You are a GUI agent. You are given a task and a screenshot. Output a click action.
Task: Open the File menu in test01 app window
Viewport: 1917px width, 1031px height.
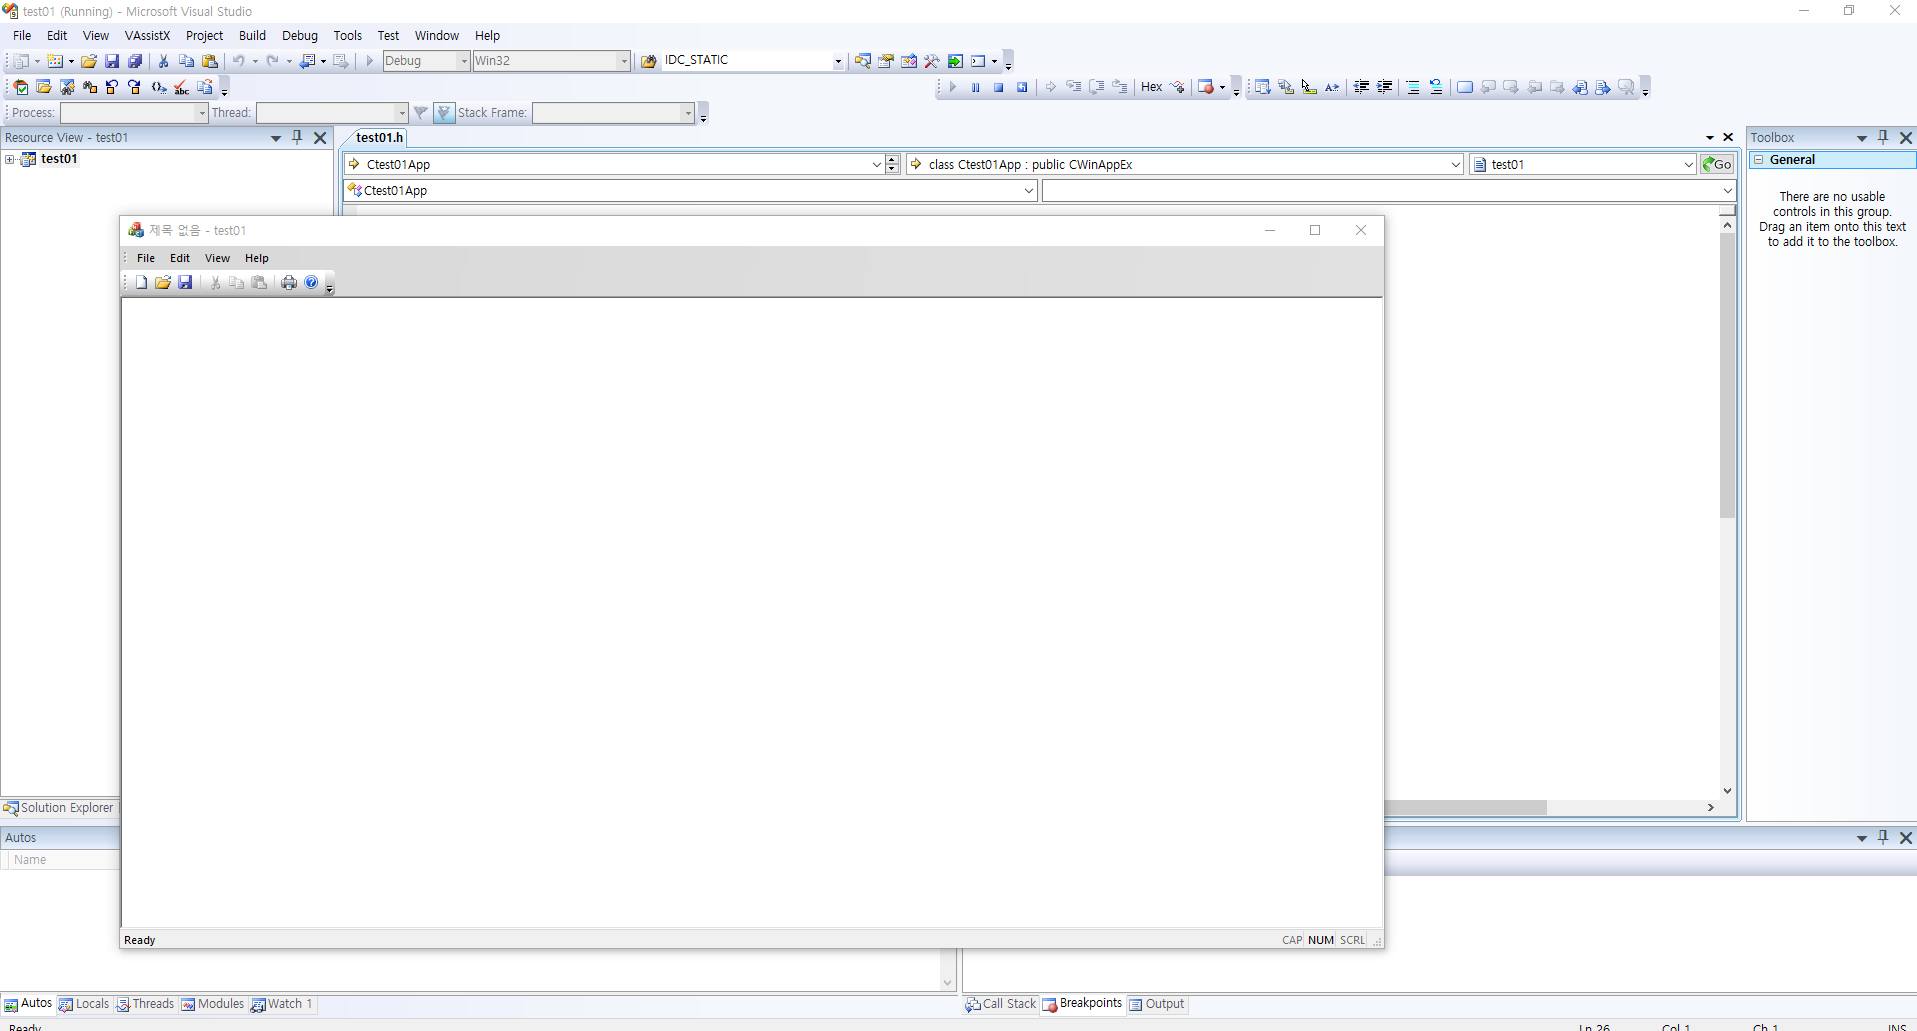(x=146, y=258)
